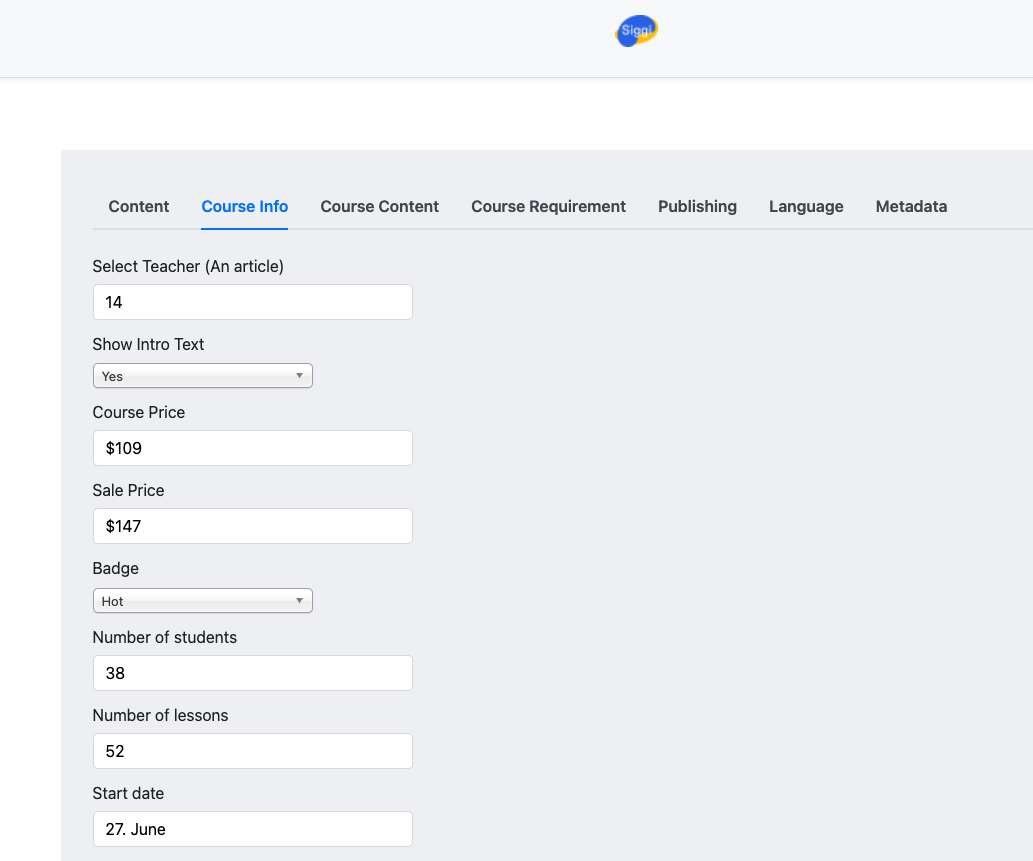Focus the Number of students field
Viewport: 1033px width, 861px height.
[x=252, y=673]
